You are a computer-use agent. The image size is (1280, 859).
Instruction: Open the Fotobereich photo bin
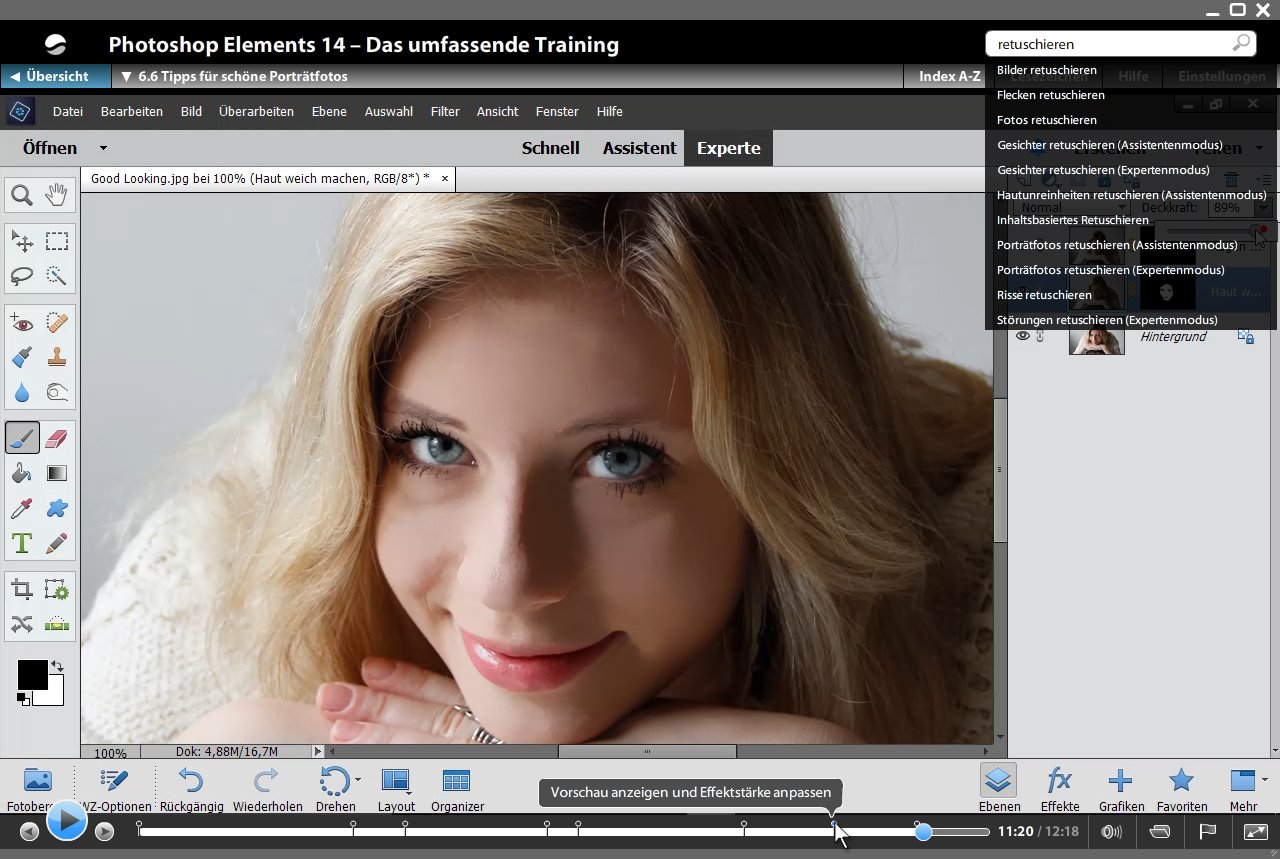click(x=37, y=781)
